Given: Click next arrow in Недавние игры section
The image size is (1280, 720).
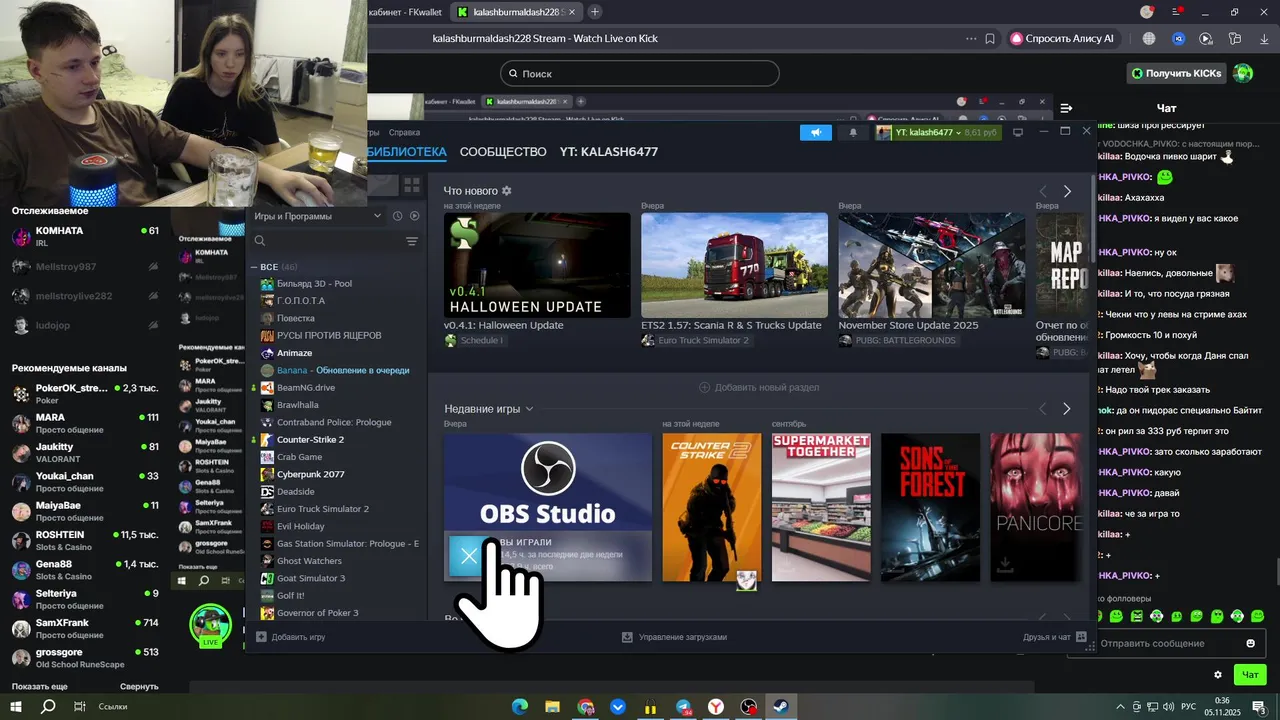Looking at the screenshot, I should [1067, 409].
